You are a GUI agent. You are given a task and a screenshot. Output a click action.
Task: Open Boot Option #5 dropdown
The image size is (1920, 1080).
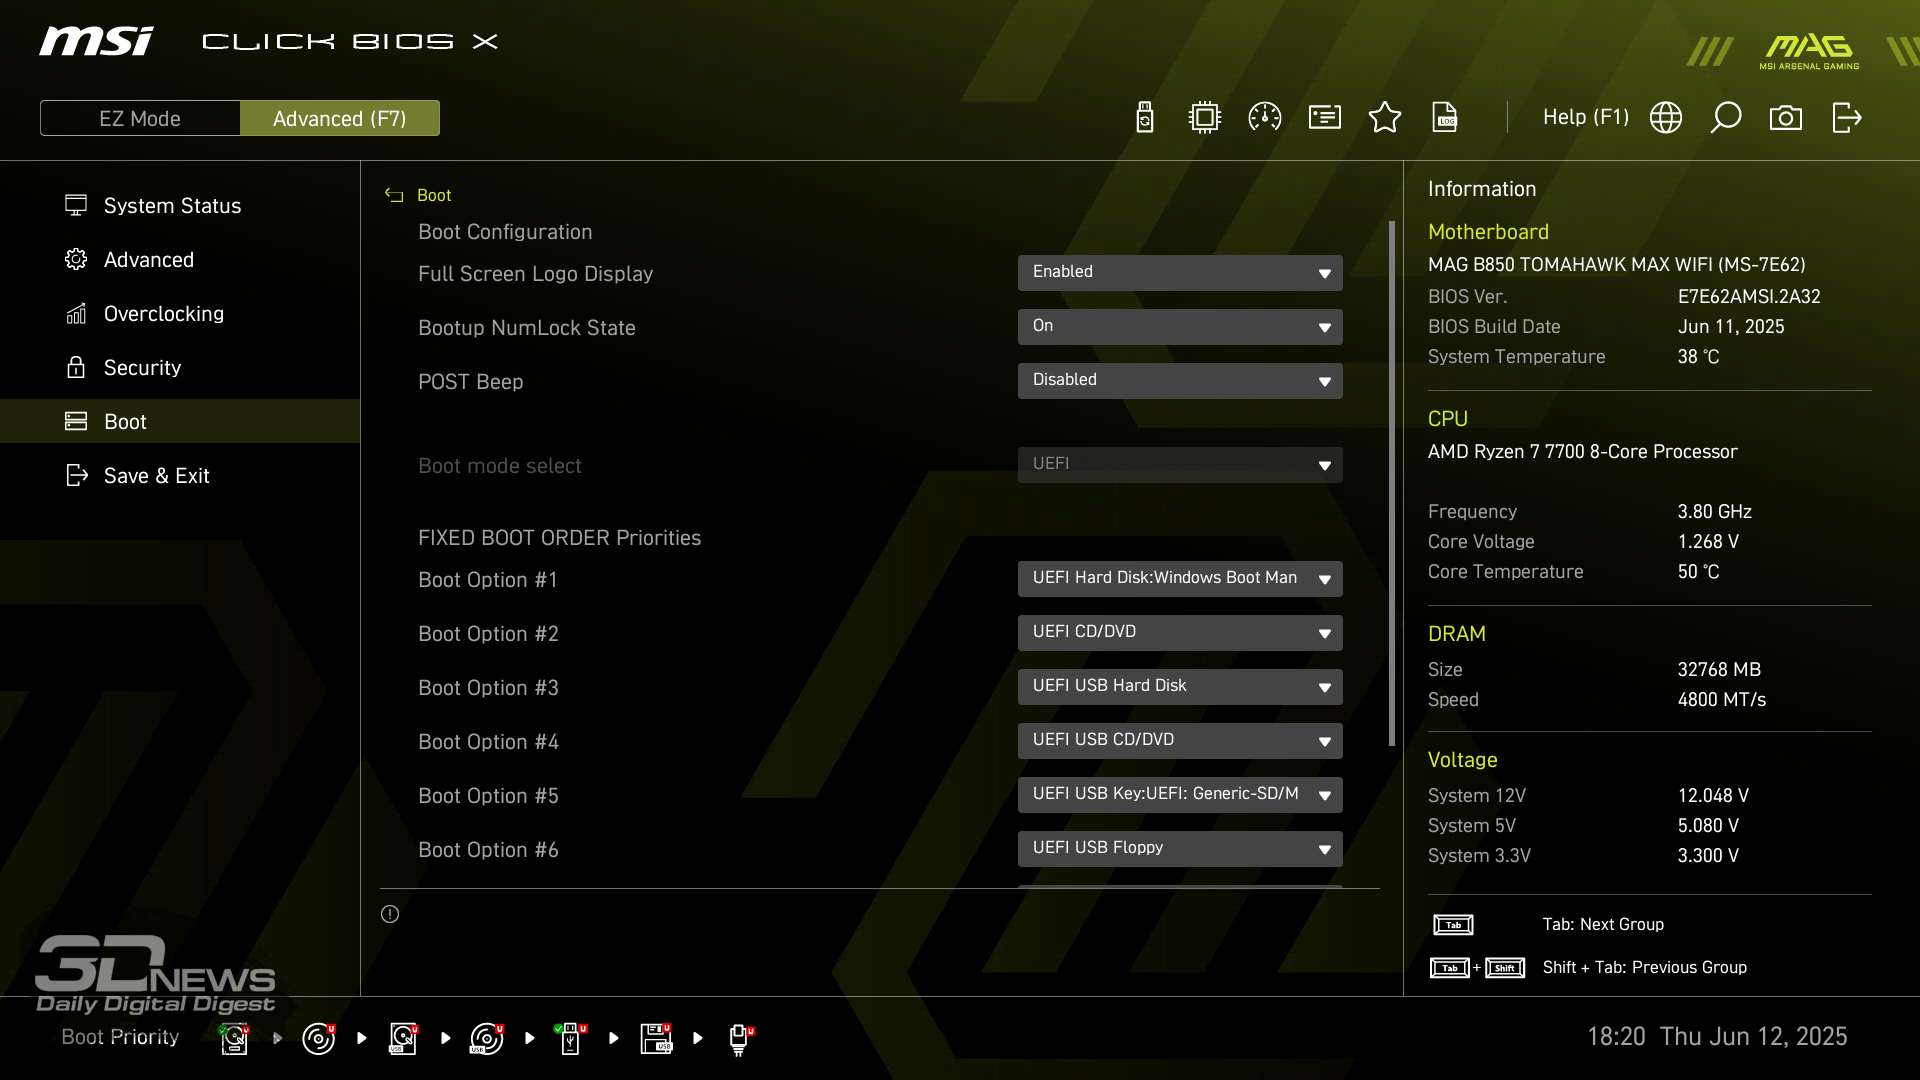(1180, 795)
